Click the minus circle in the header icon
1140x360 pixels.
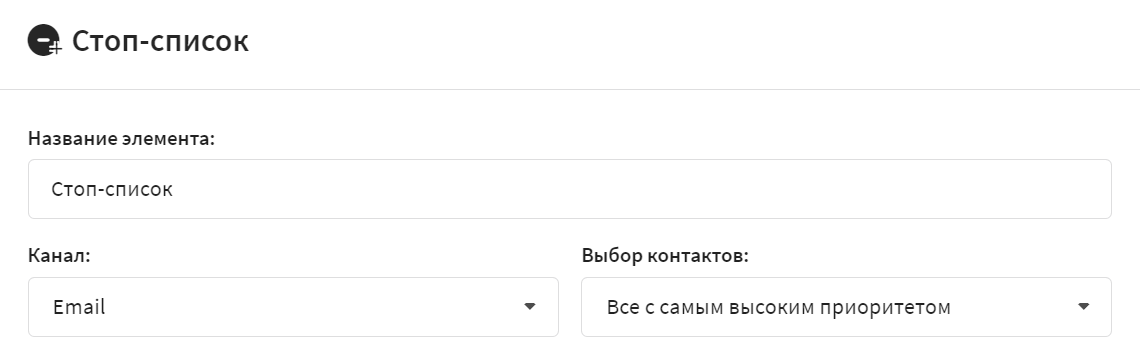click(42, 39)
